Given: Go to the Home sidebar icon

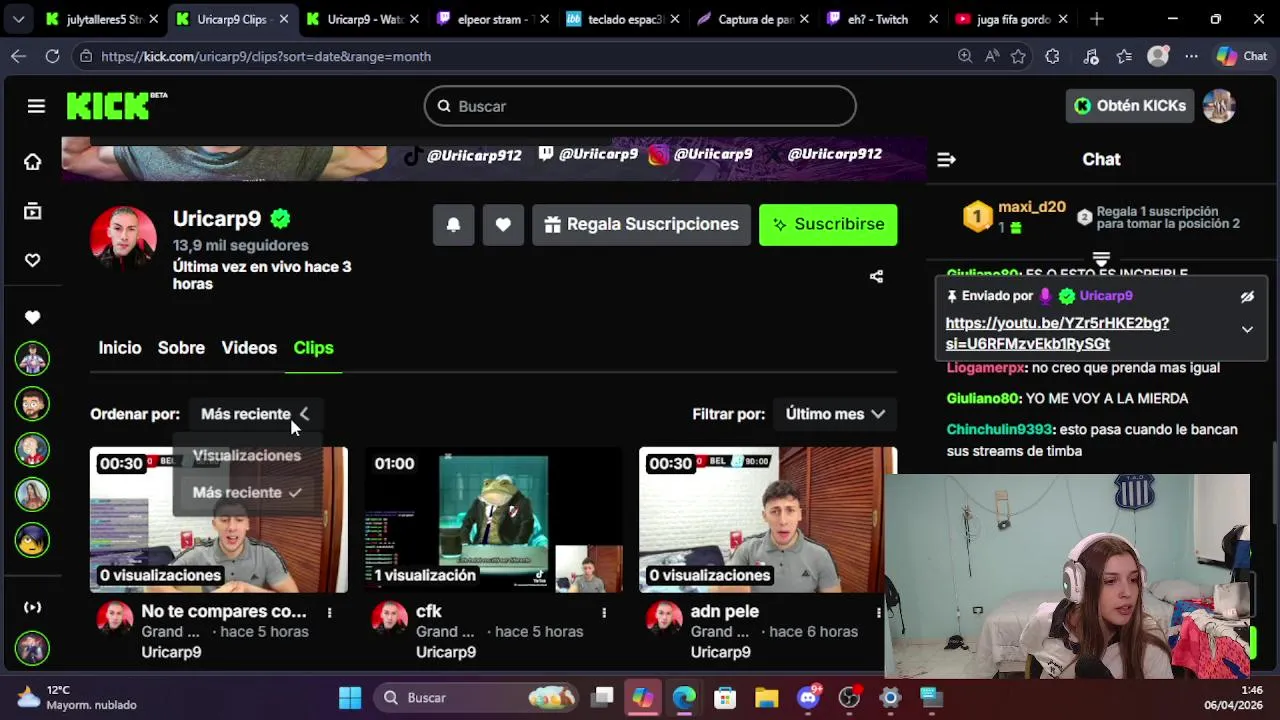Looking at the screenshot, I should (x=33, y=162).
